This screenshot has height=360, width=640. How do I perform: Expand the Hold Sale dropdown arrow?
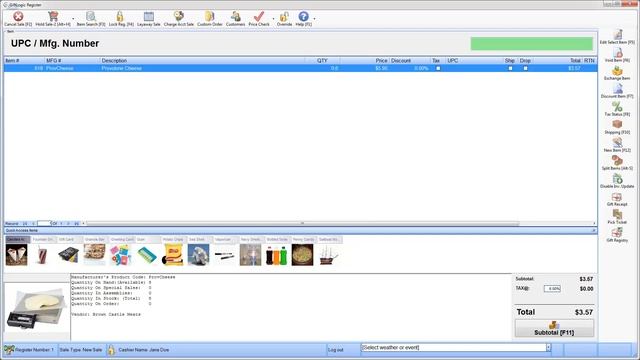tap(73, 18)
